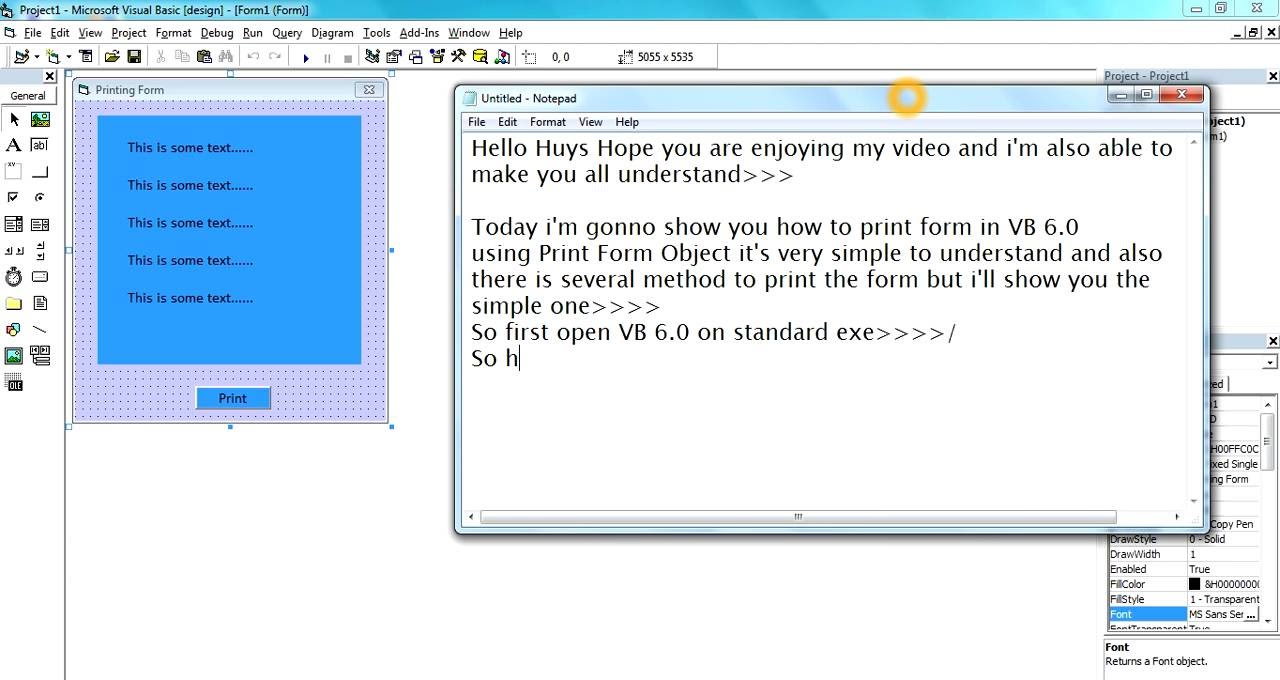This screenshot has width=1280, height=680.
Task: Expand the Add Form dropdown arrow
Action: 68,57
